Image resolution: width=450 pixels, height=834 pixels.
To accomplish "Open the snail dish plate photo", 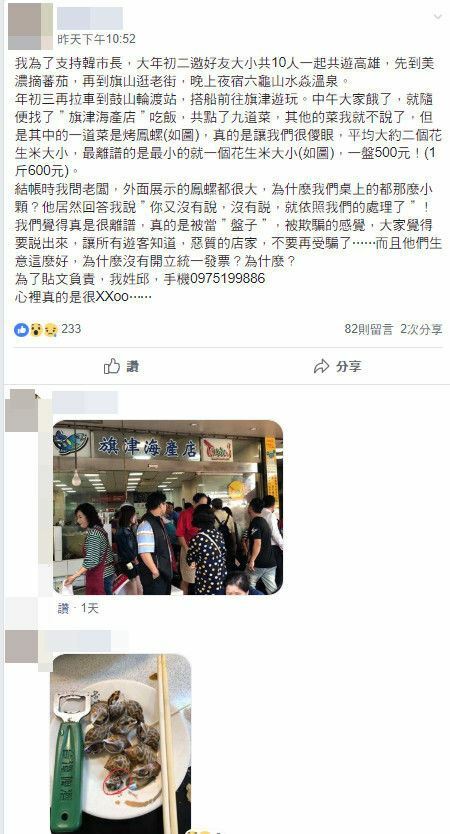I will coord(120,744).
